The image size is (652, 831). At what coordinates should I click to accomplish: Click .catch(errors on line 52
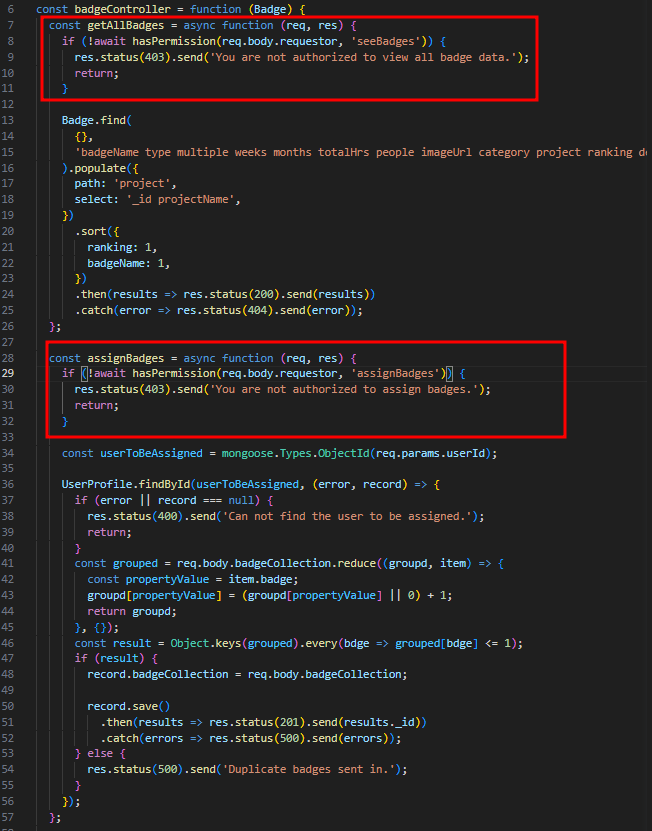pos(142,738)
